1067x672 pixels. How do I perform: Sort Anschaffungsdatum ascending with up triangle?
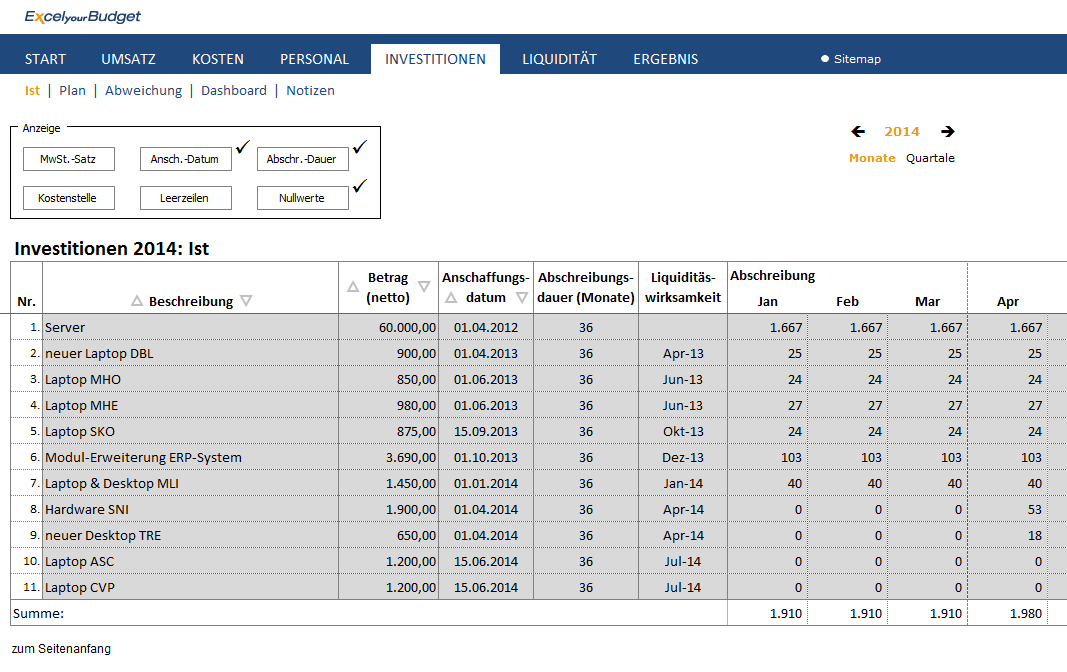coord(450,298)
